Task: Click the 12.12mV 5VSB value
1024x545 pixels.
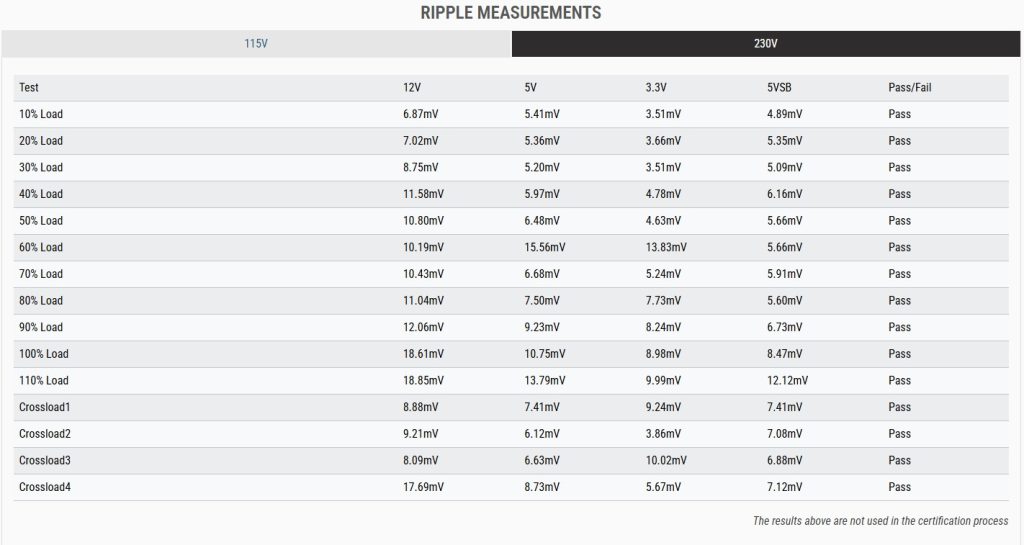Action: point(788,381)
